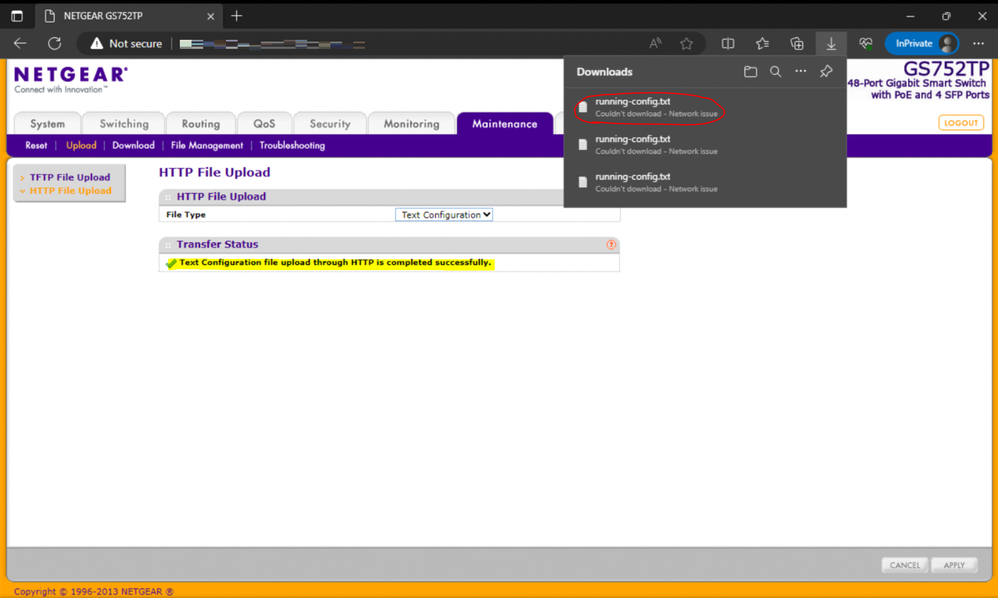998x598 pixels.
Task: Click the browser back arrow
Action: coord(20,43)
